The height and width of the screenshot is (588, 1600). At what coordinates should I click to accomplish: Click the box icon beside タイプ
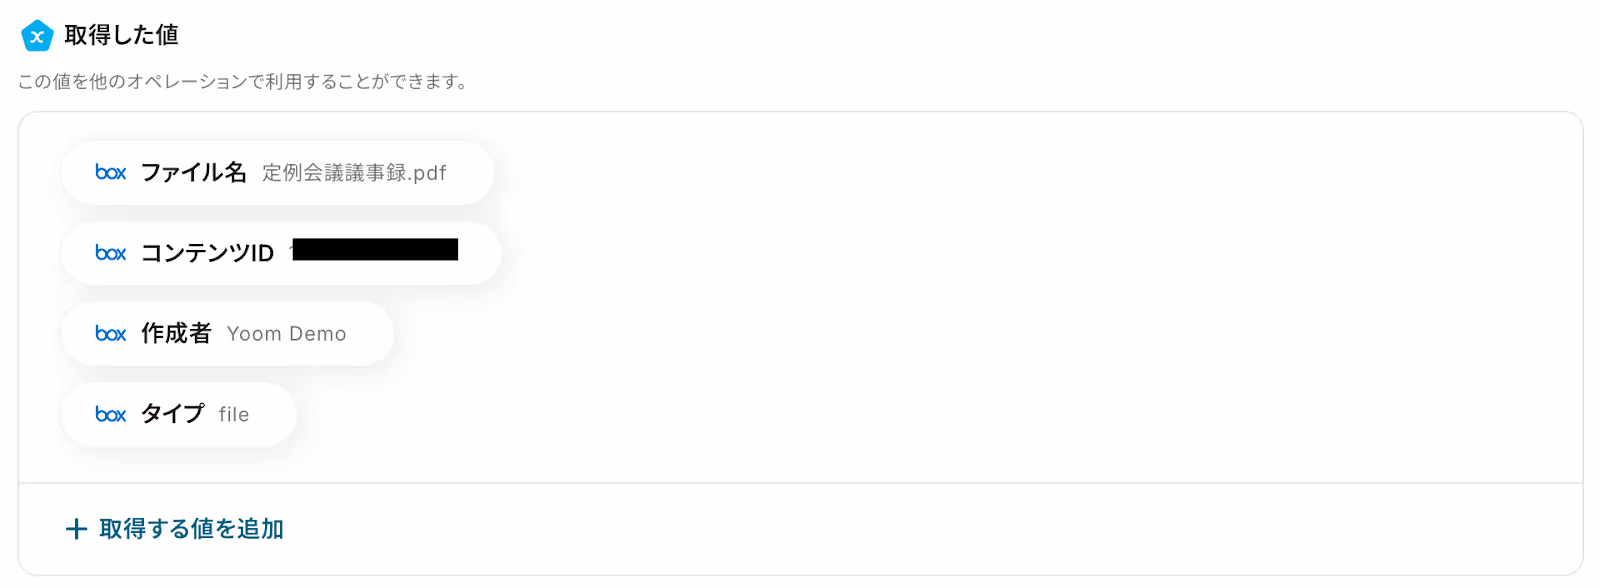click(x=110, y=414)
